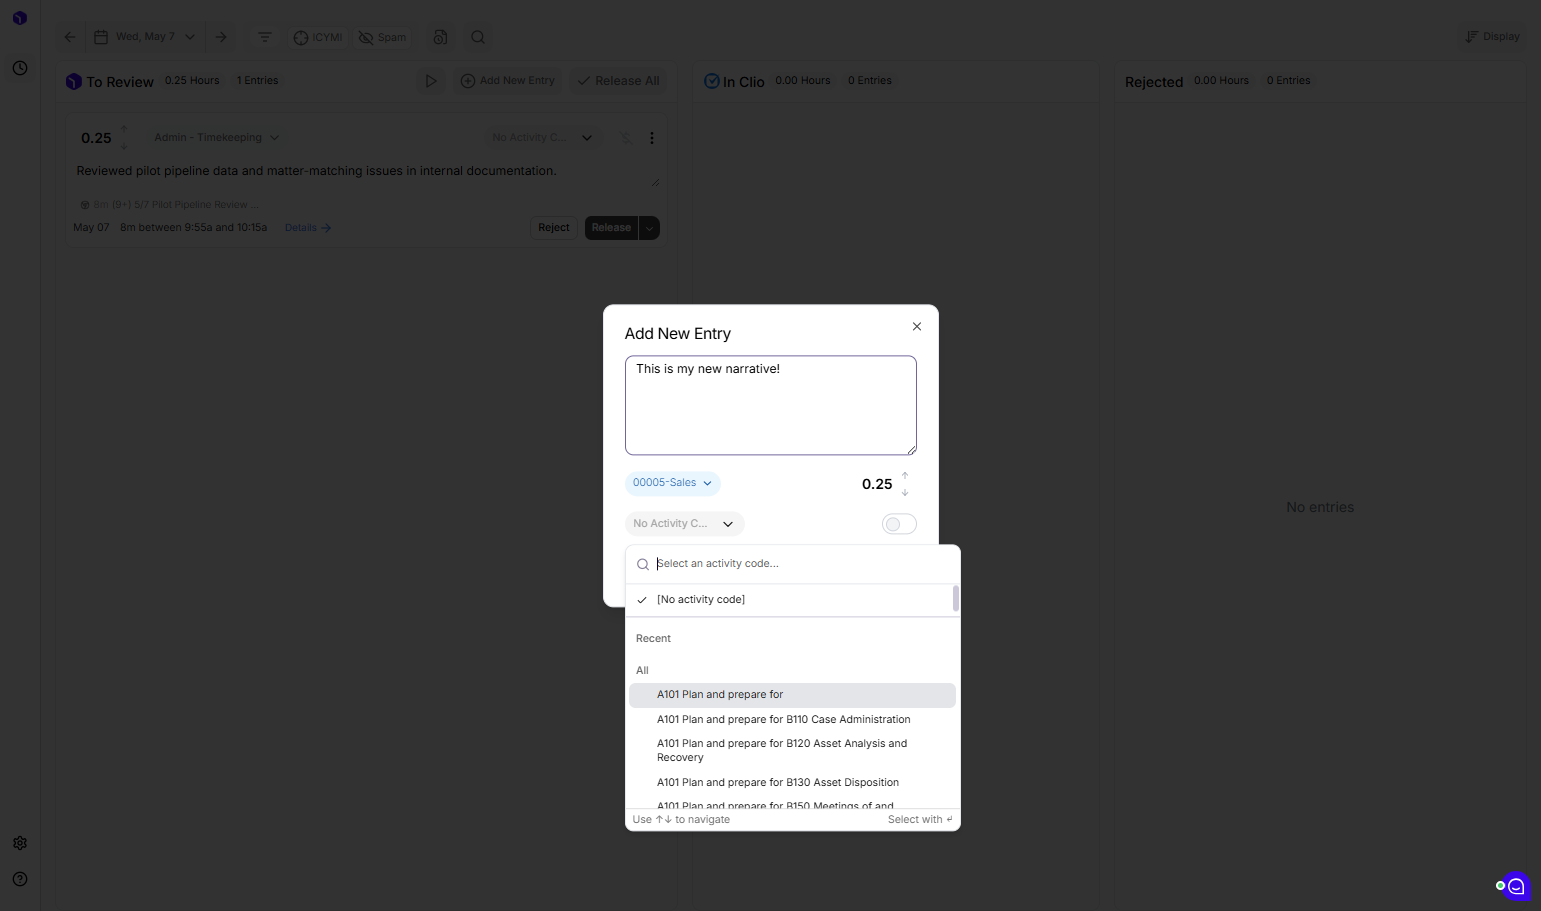This screenshot has height=911, width=1541.
Task: Open the Release button's dropdown caret
Action: (649, 228)
